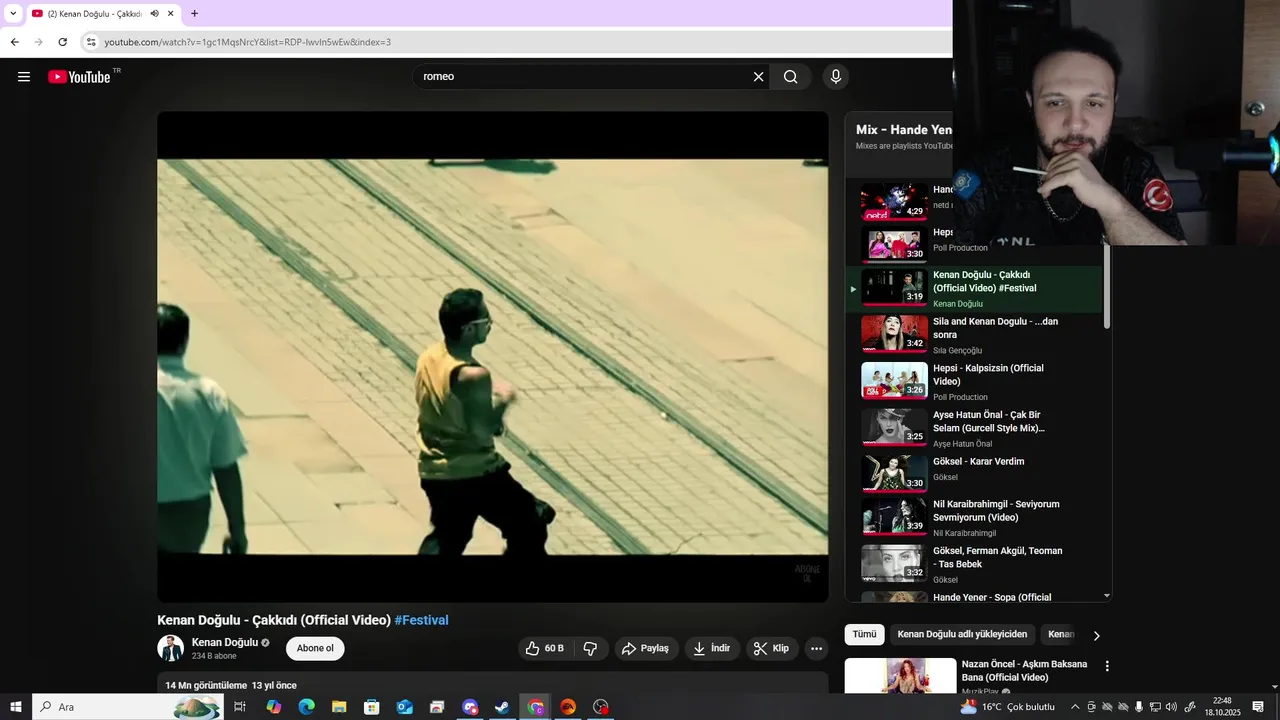Open the Windows Start menu
Image resolution: width=1280 pixels, height=720 pixels.
15,707
